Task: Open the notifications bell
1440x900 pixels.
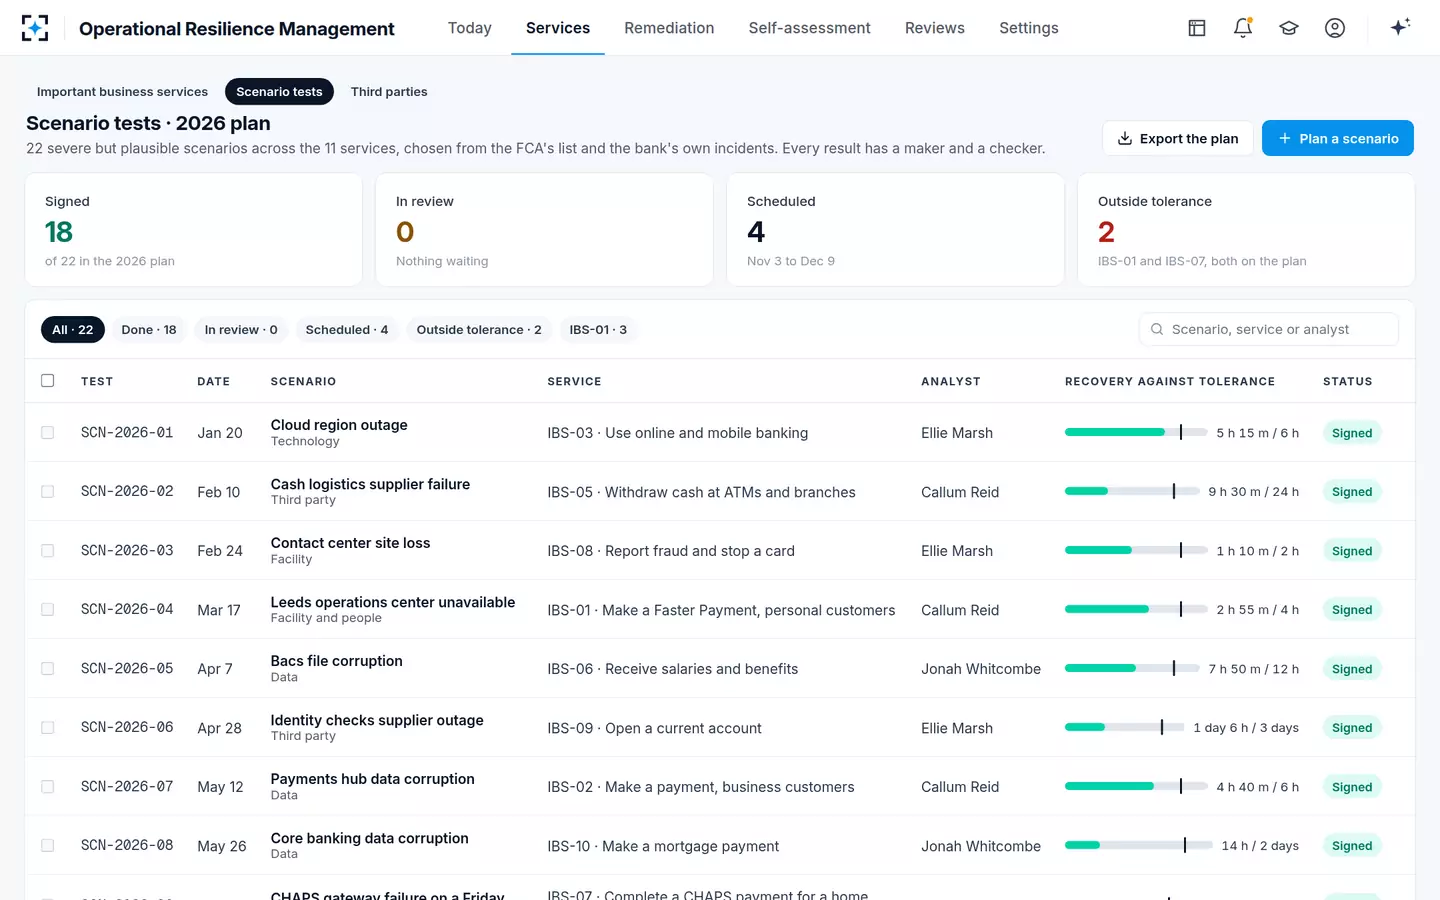Action: tap(1243, 28)
